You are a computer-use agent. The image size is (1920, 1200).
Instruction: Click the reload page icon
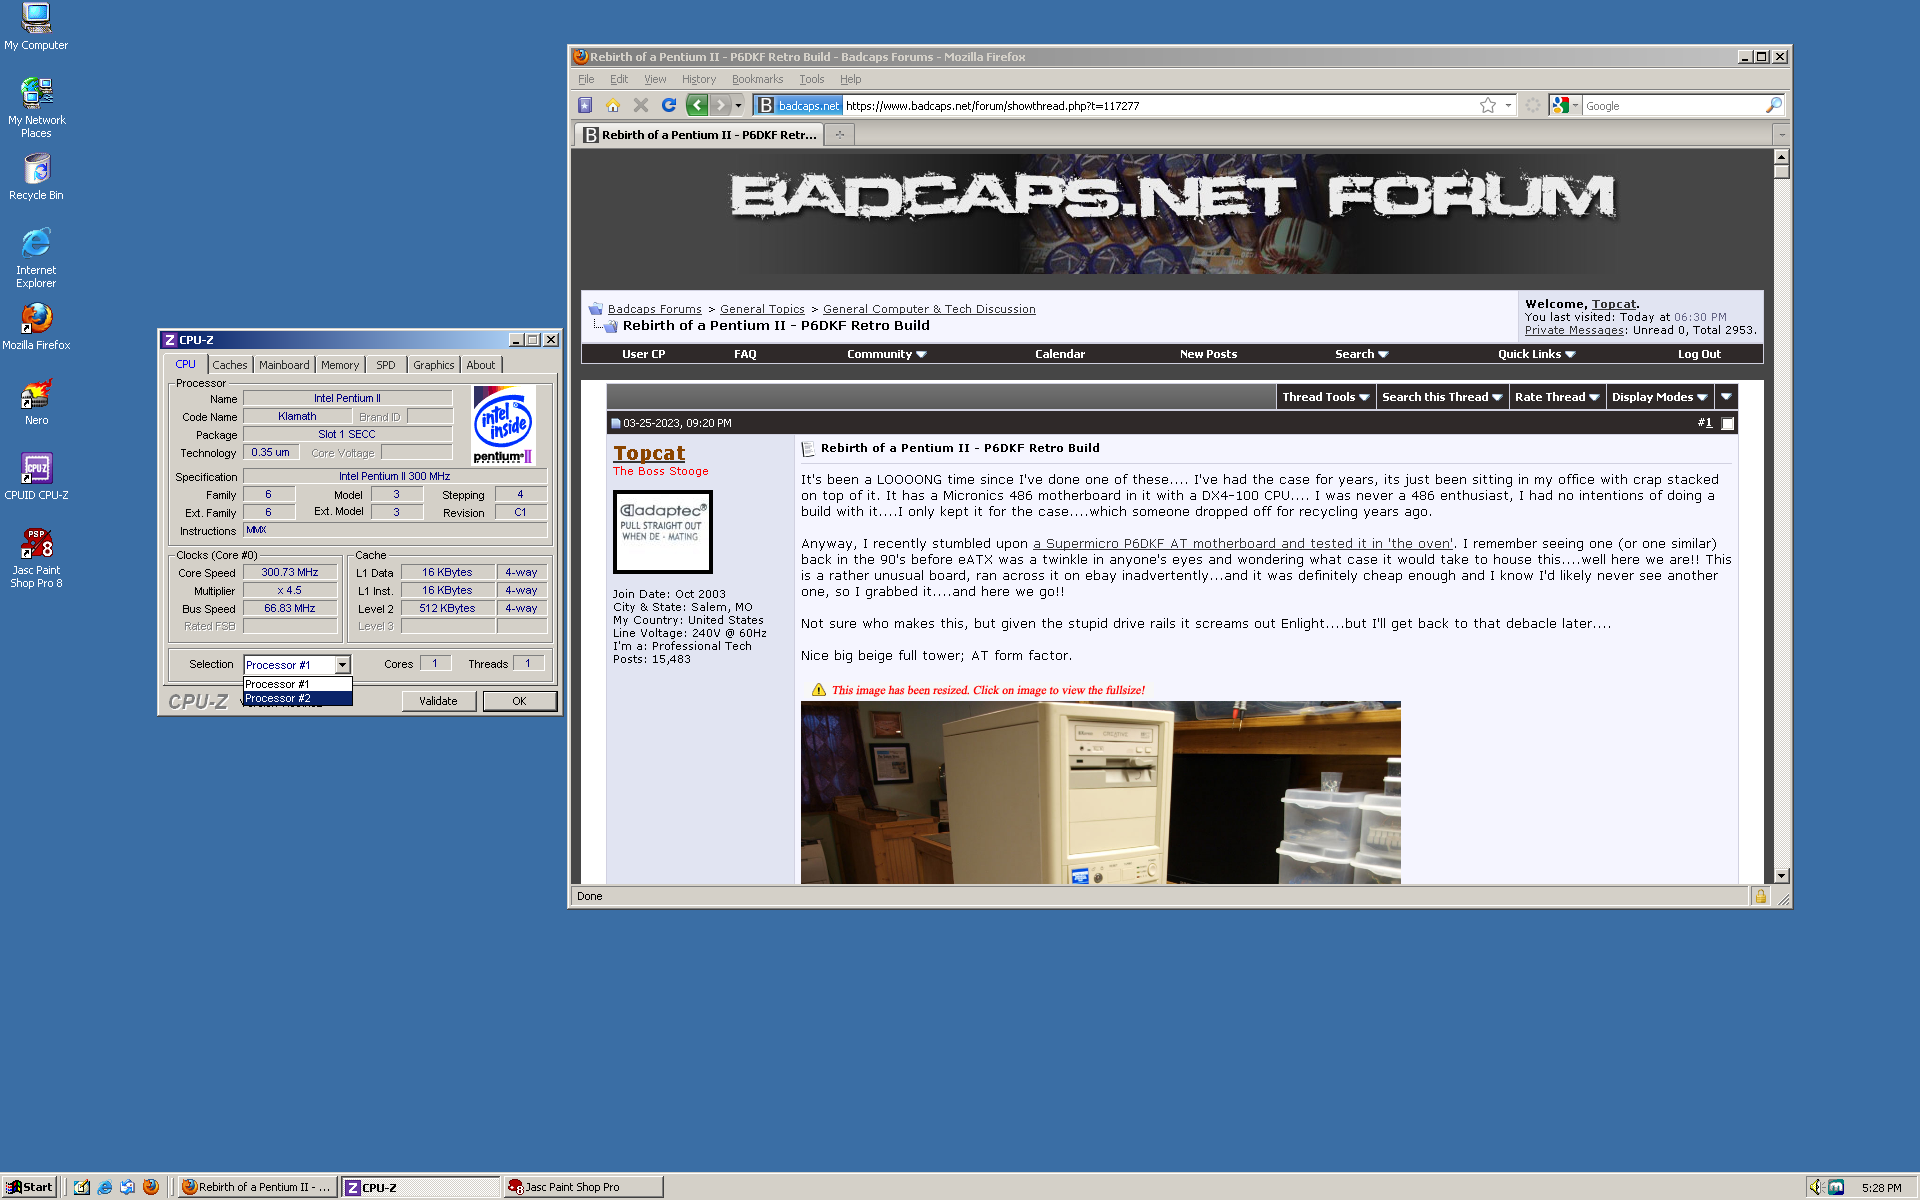[669, 105]
